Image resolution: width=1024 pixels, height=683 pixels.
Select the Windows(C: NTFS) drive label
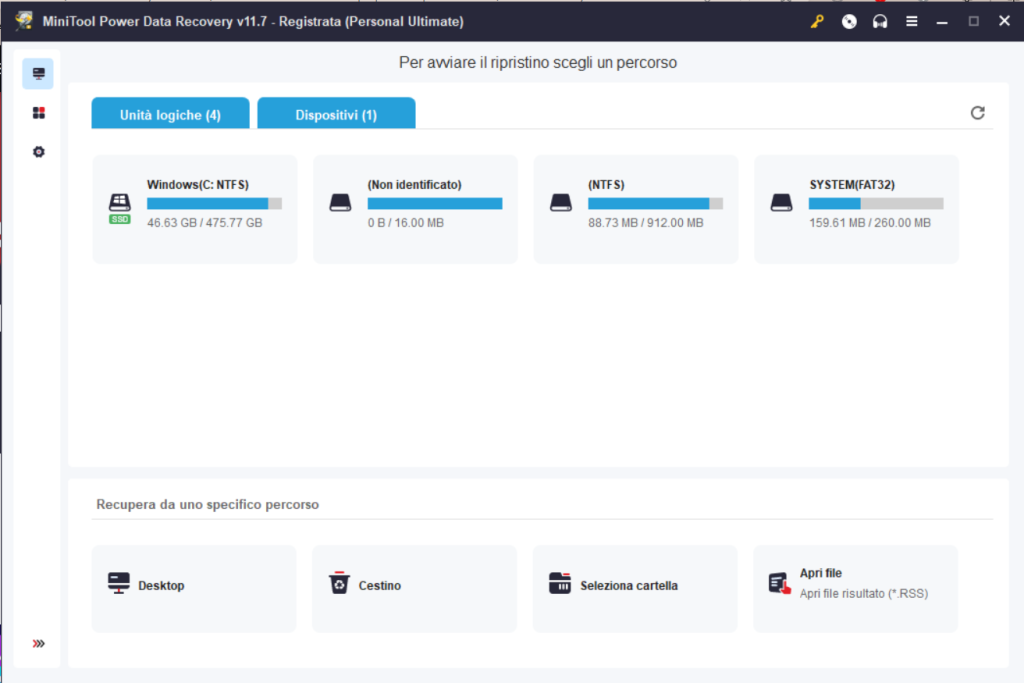198,185
